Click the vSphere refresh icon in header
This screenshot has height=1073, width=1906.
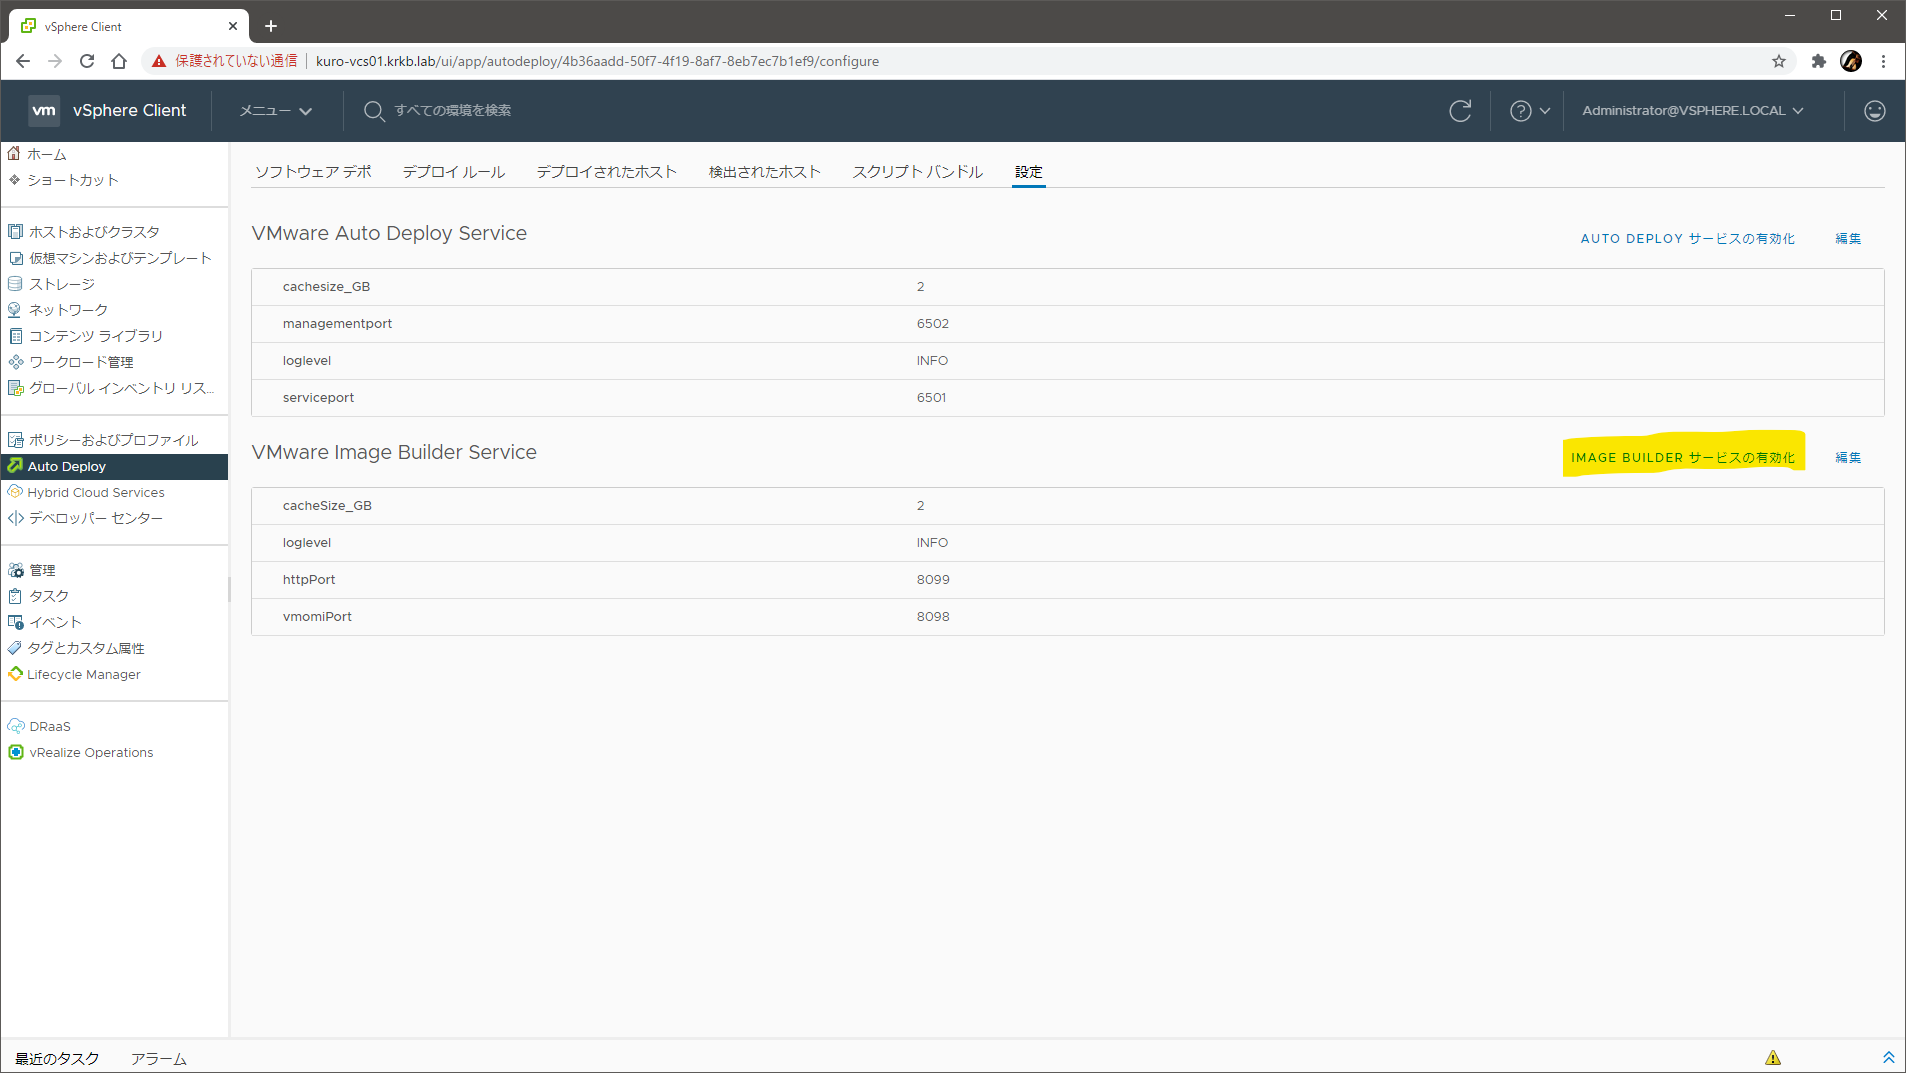[x=1460, y=111]
